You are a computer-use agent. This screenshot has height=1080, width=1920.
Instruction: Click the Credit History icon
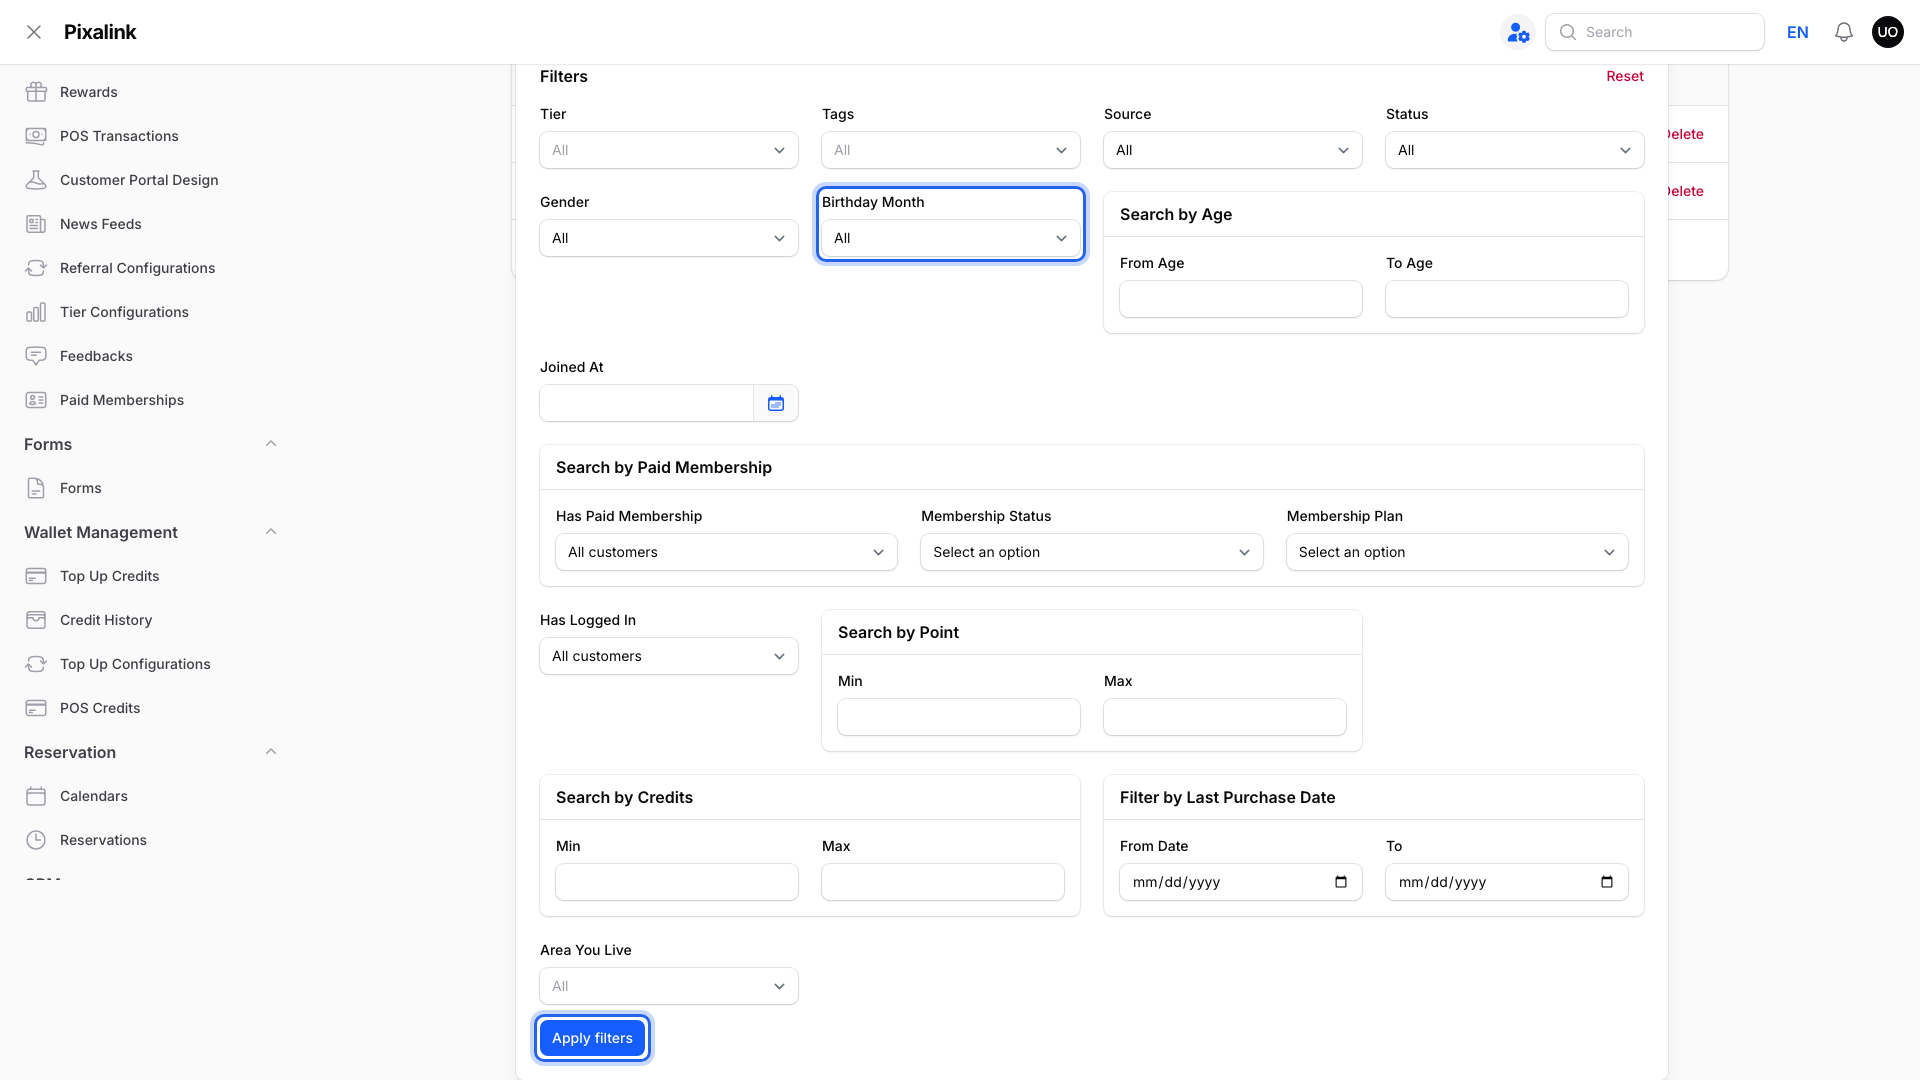[36, 620]
